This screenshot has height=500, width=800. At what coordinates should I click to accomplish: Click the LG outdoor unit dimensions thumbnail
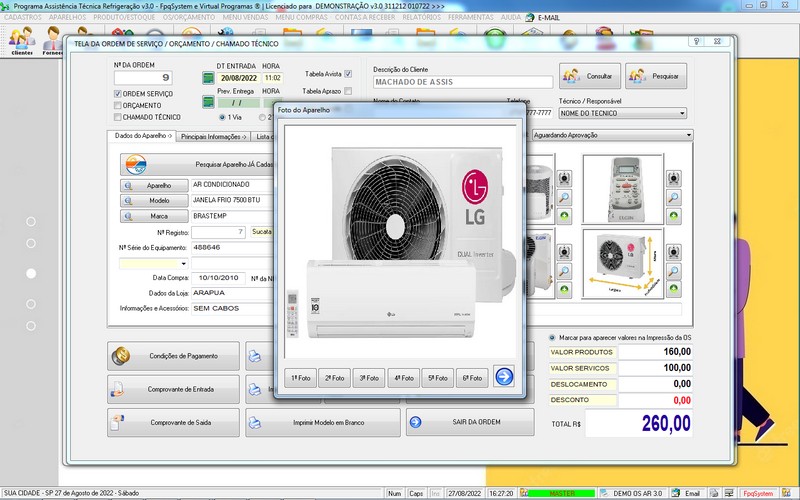coord(623,263)
